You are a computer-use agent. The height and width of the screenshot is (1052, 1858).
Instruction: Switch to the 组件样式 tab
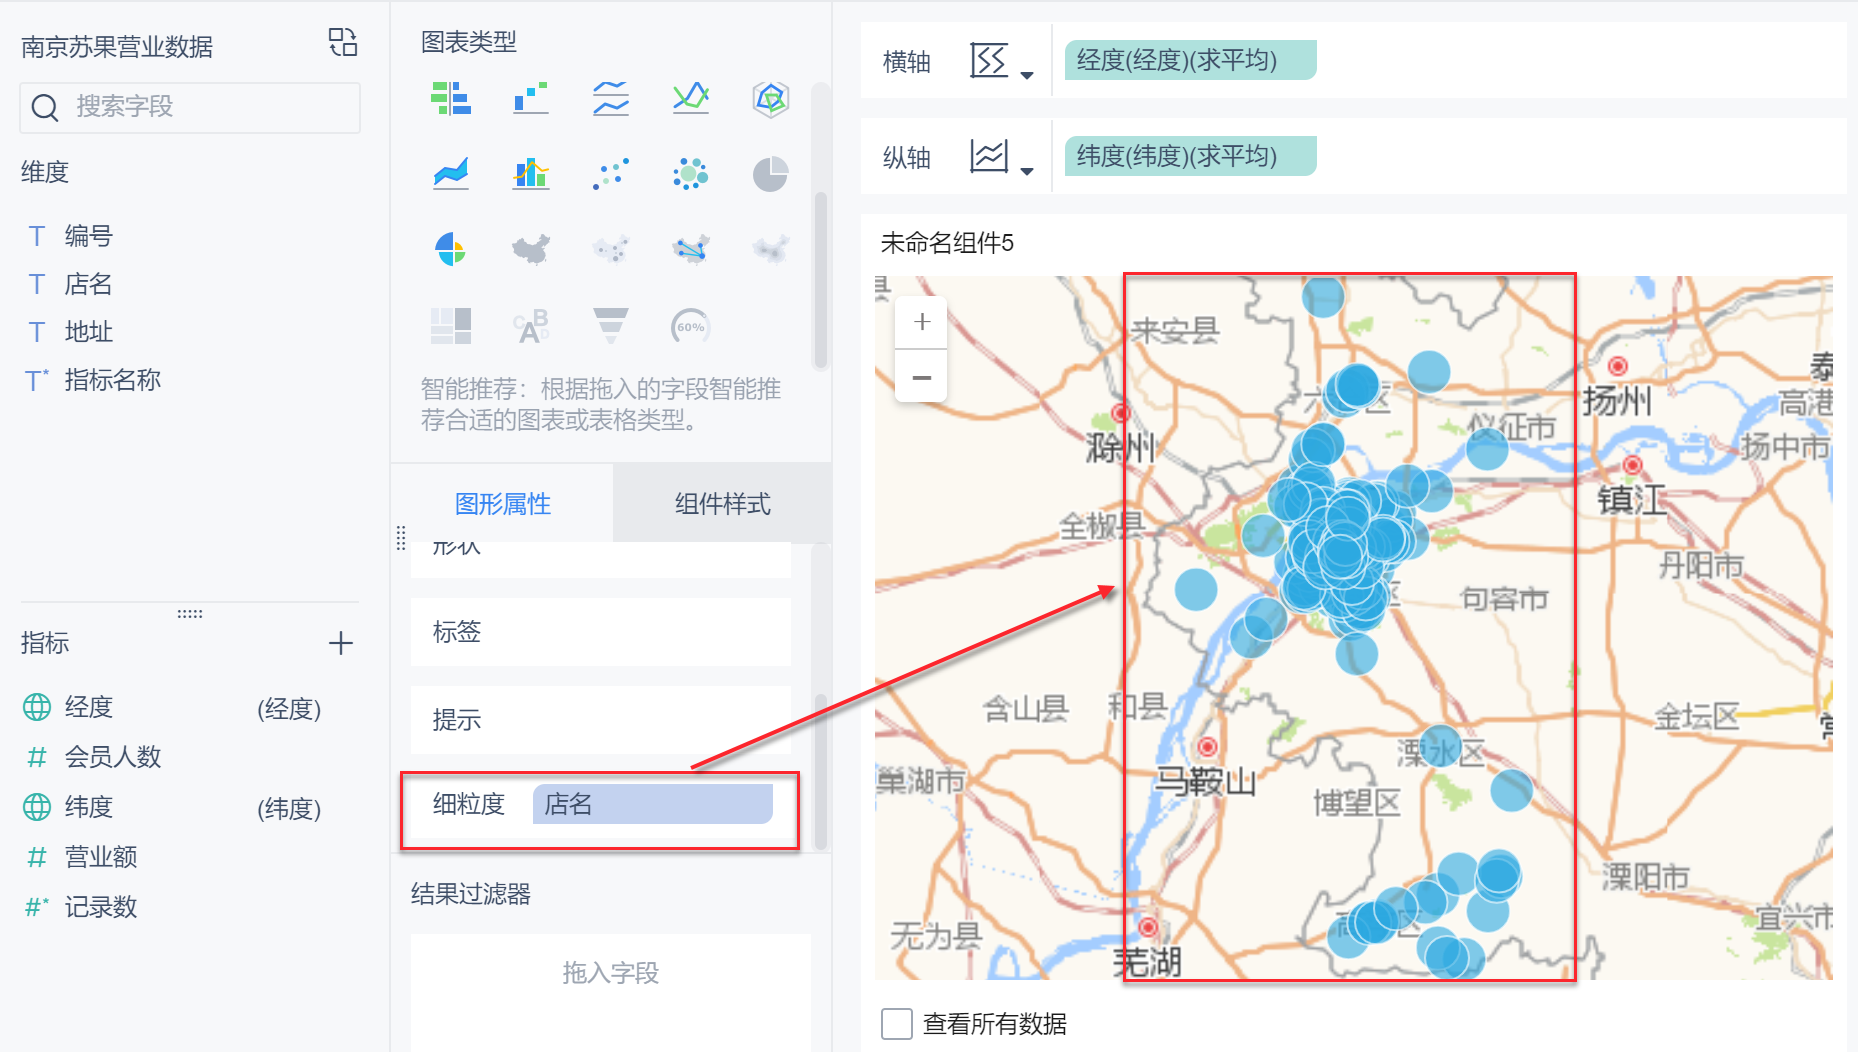tap(722, 504)
